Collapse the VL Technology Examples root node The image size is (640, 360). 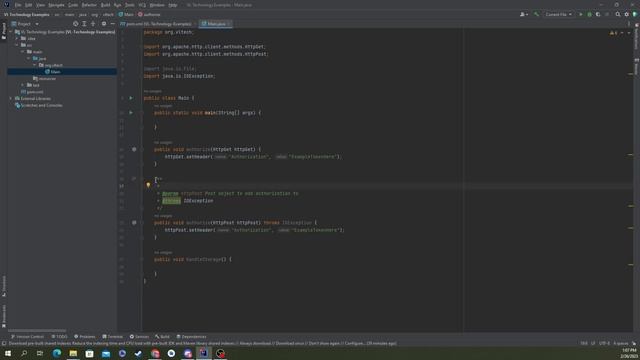[x=11, y=32]
